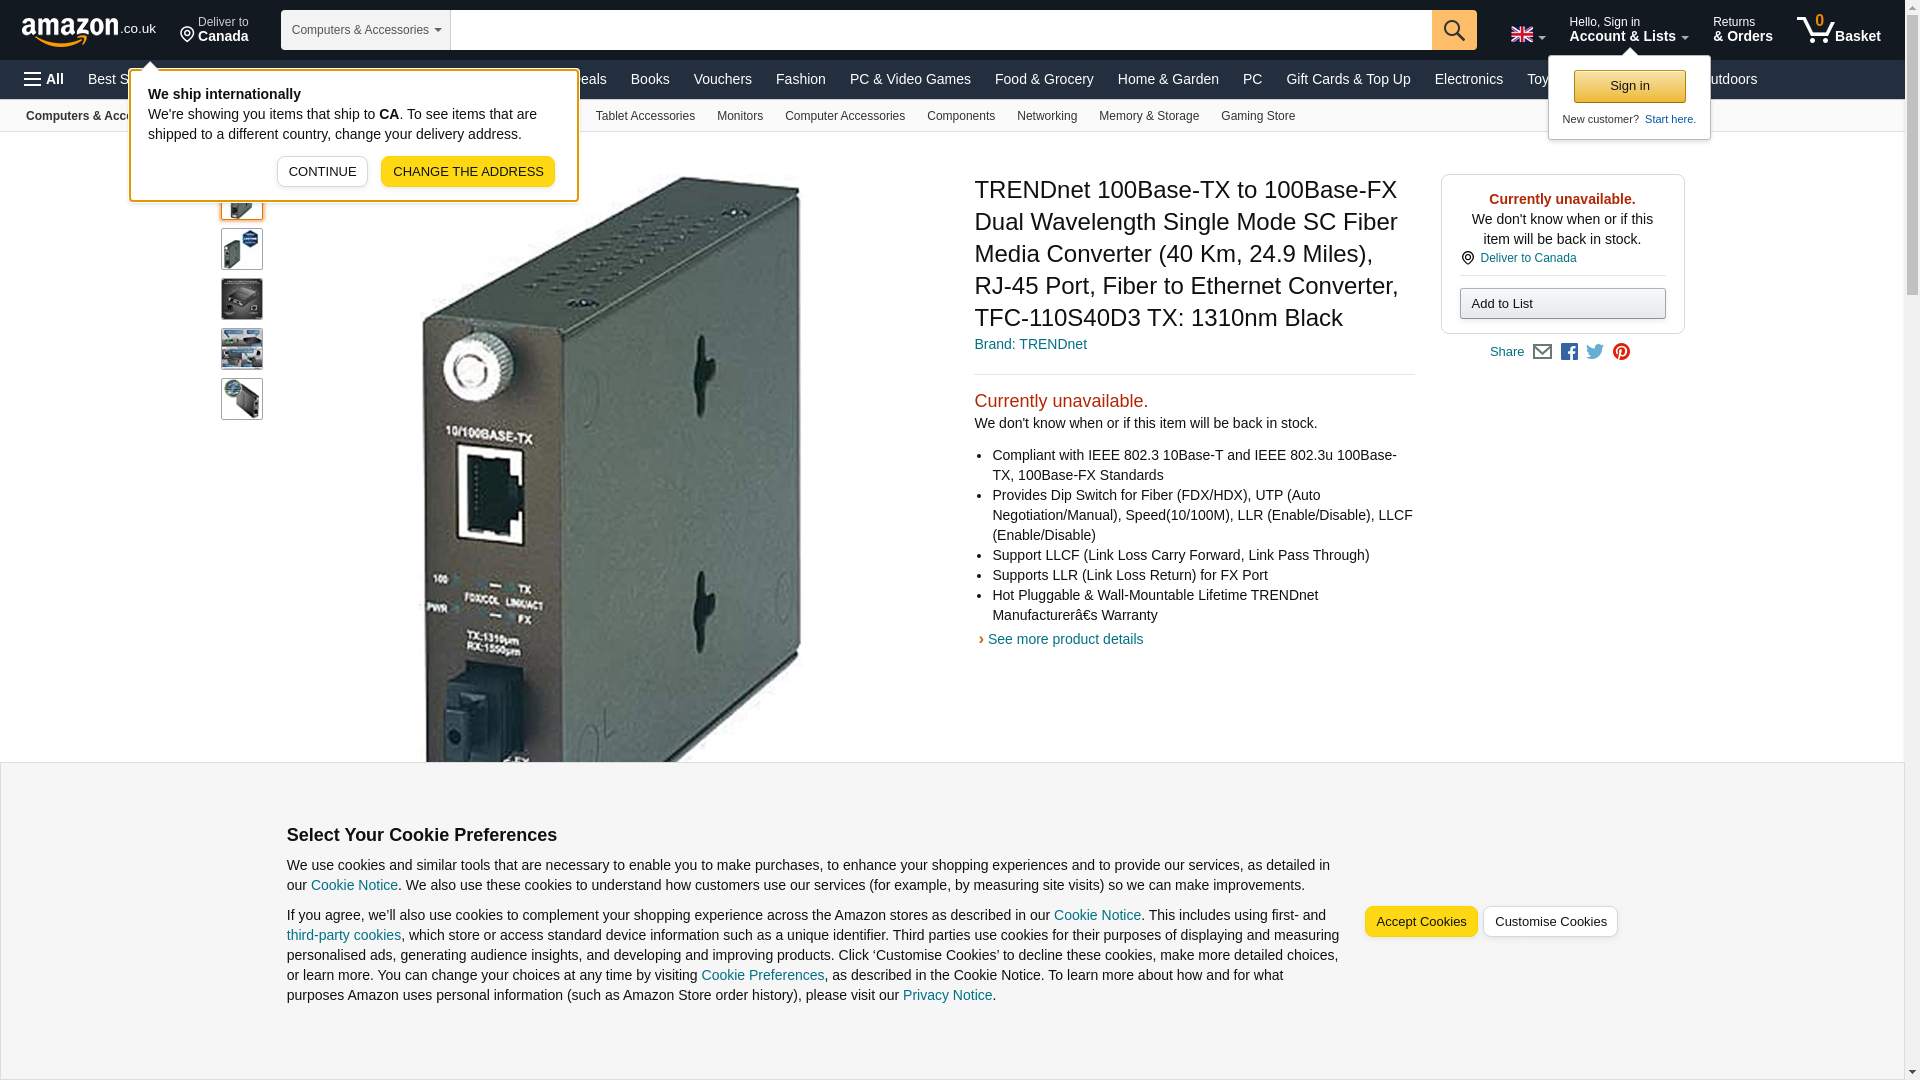
Task: Expand See more product details
Action: [1064, 639]
